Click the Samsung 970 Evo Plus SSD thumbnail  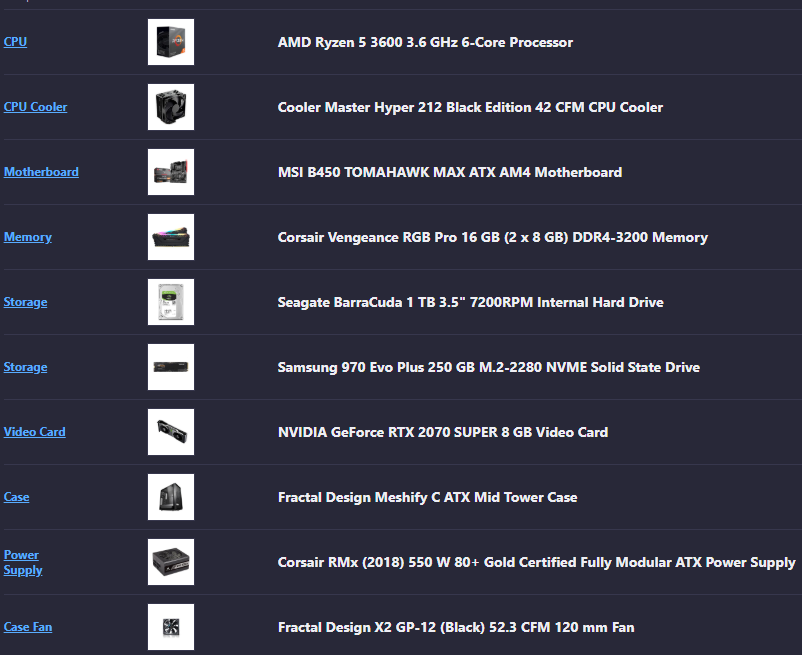pos(171,367)
